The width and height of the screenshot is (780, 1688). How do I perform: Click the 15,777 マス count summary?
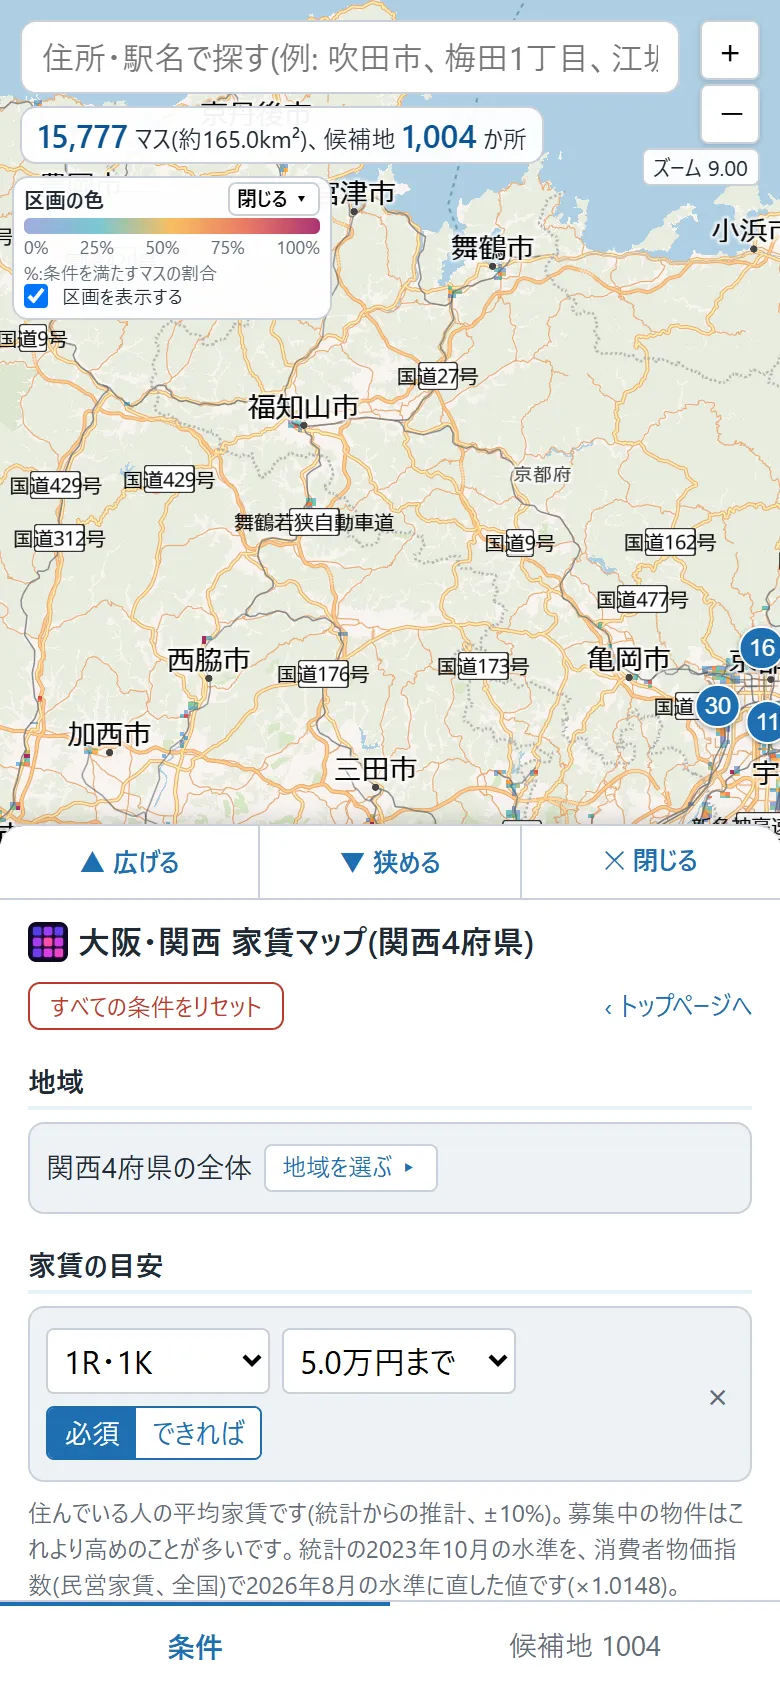281,137
